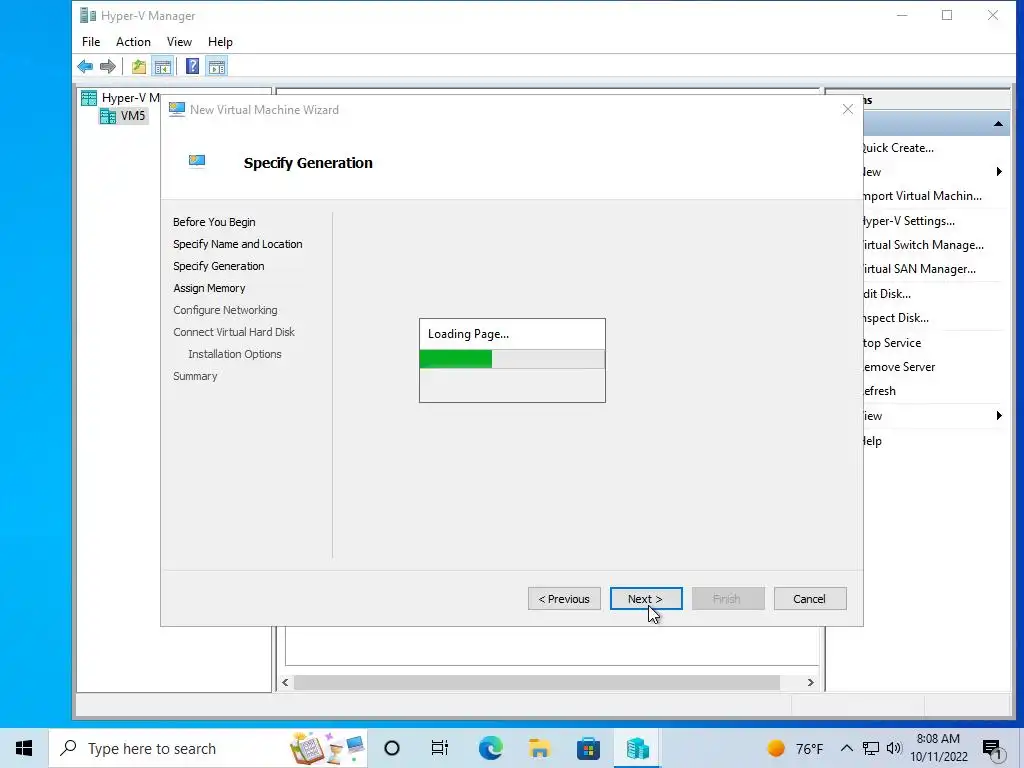Go to Assign Memory step
This screenshot has height=768, width=1024.
tap(209, 288)
